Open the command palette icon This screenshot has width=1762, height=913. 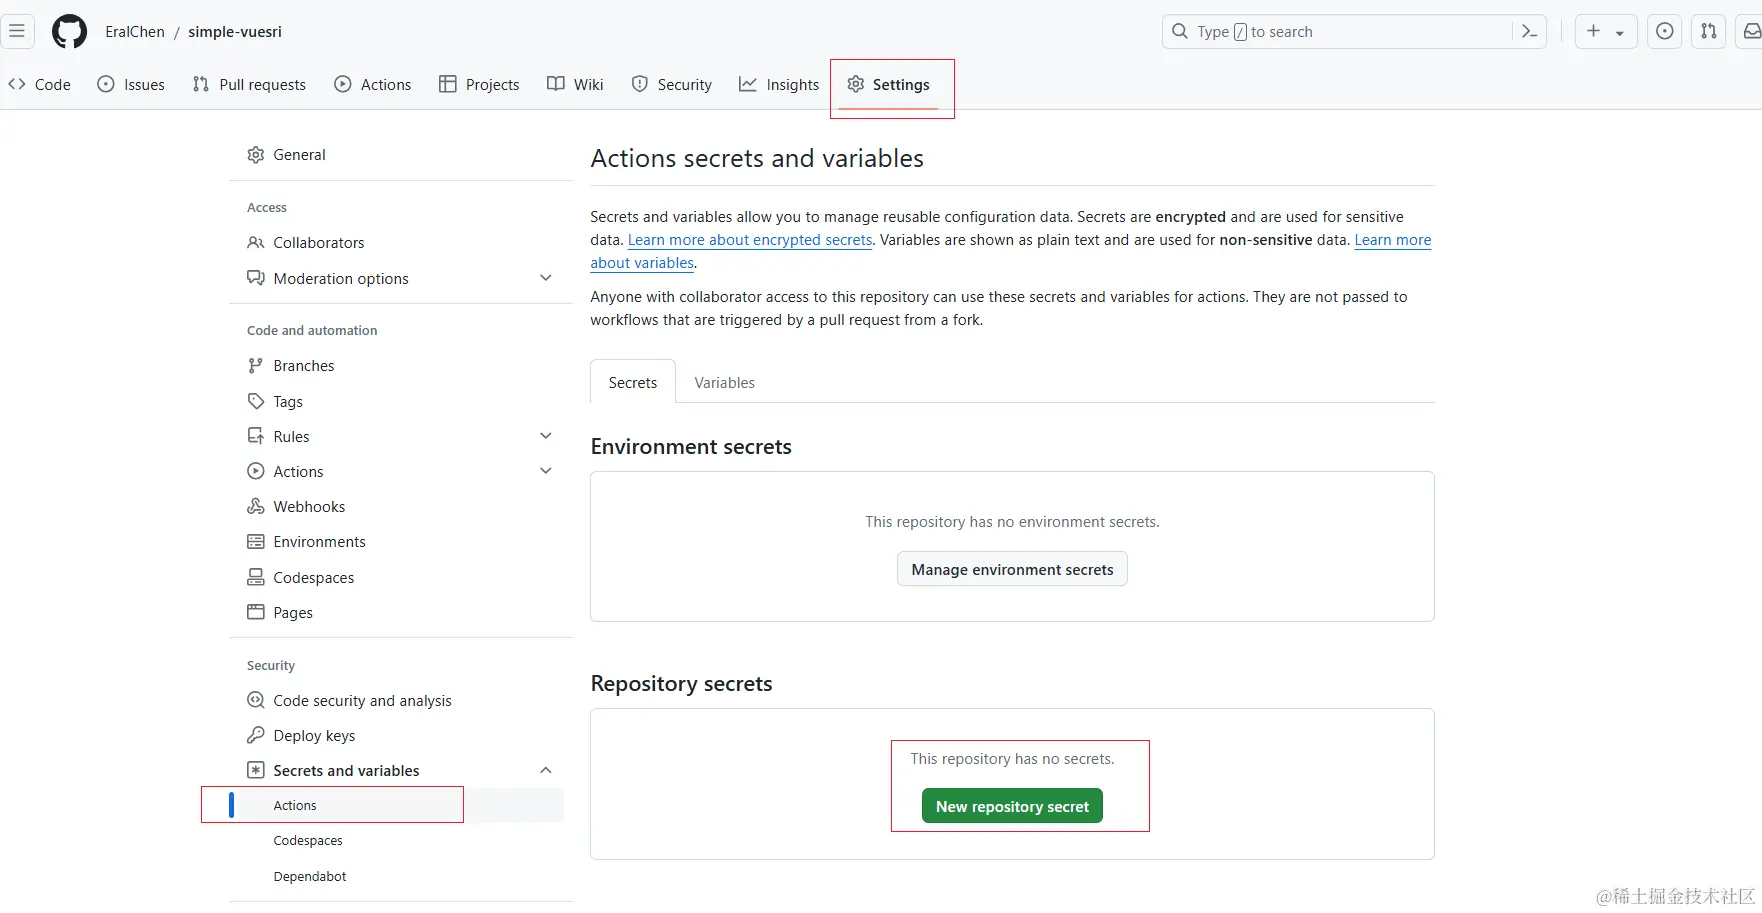(x=1529, y=32)
